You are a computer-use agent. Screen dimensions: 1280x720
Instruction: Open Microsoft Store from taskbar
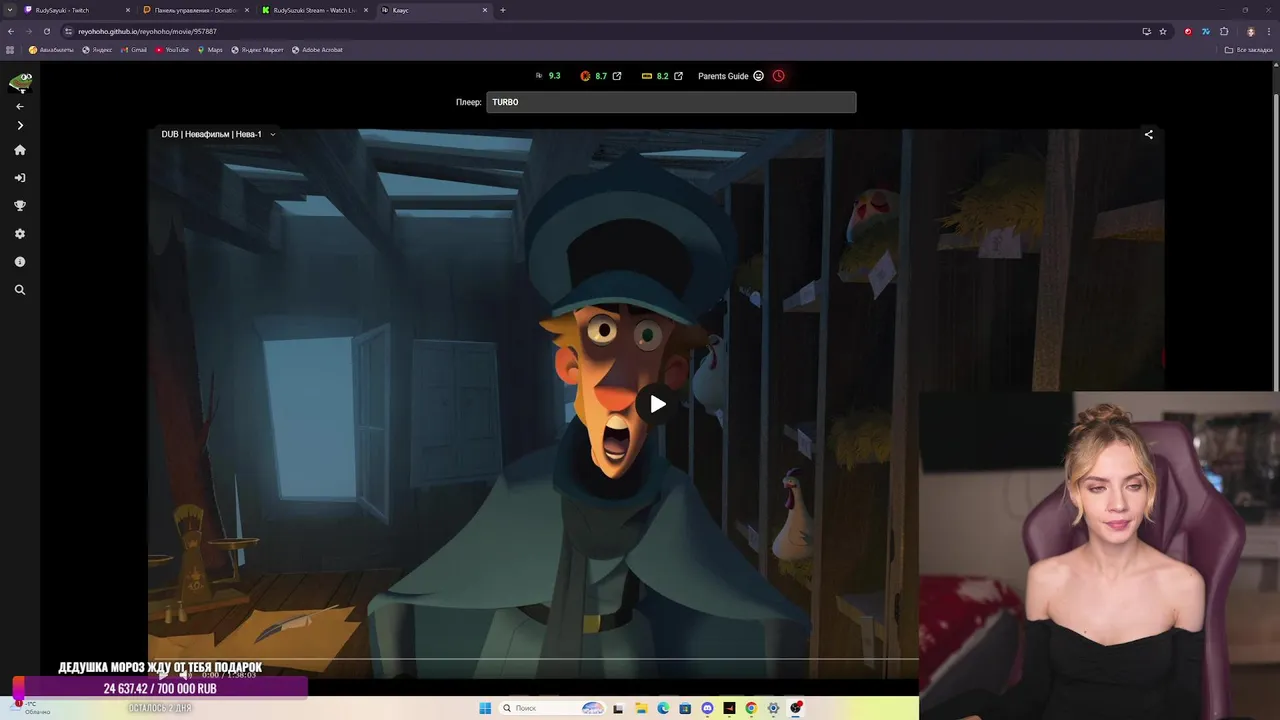point(685,708)
